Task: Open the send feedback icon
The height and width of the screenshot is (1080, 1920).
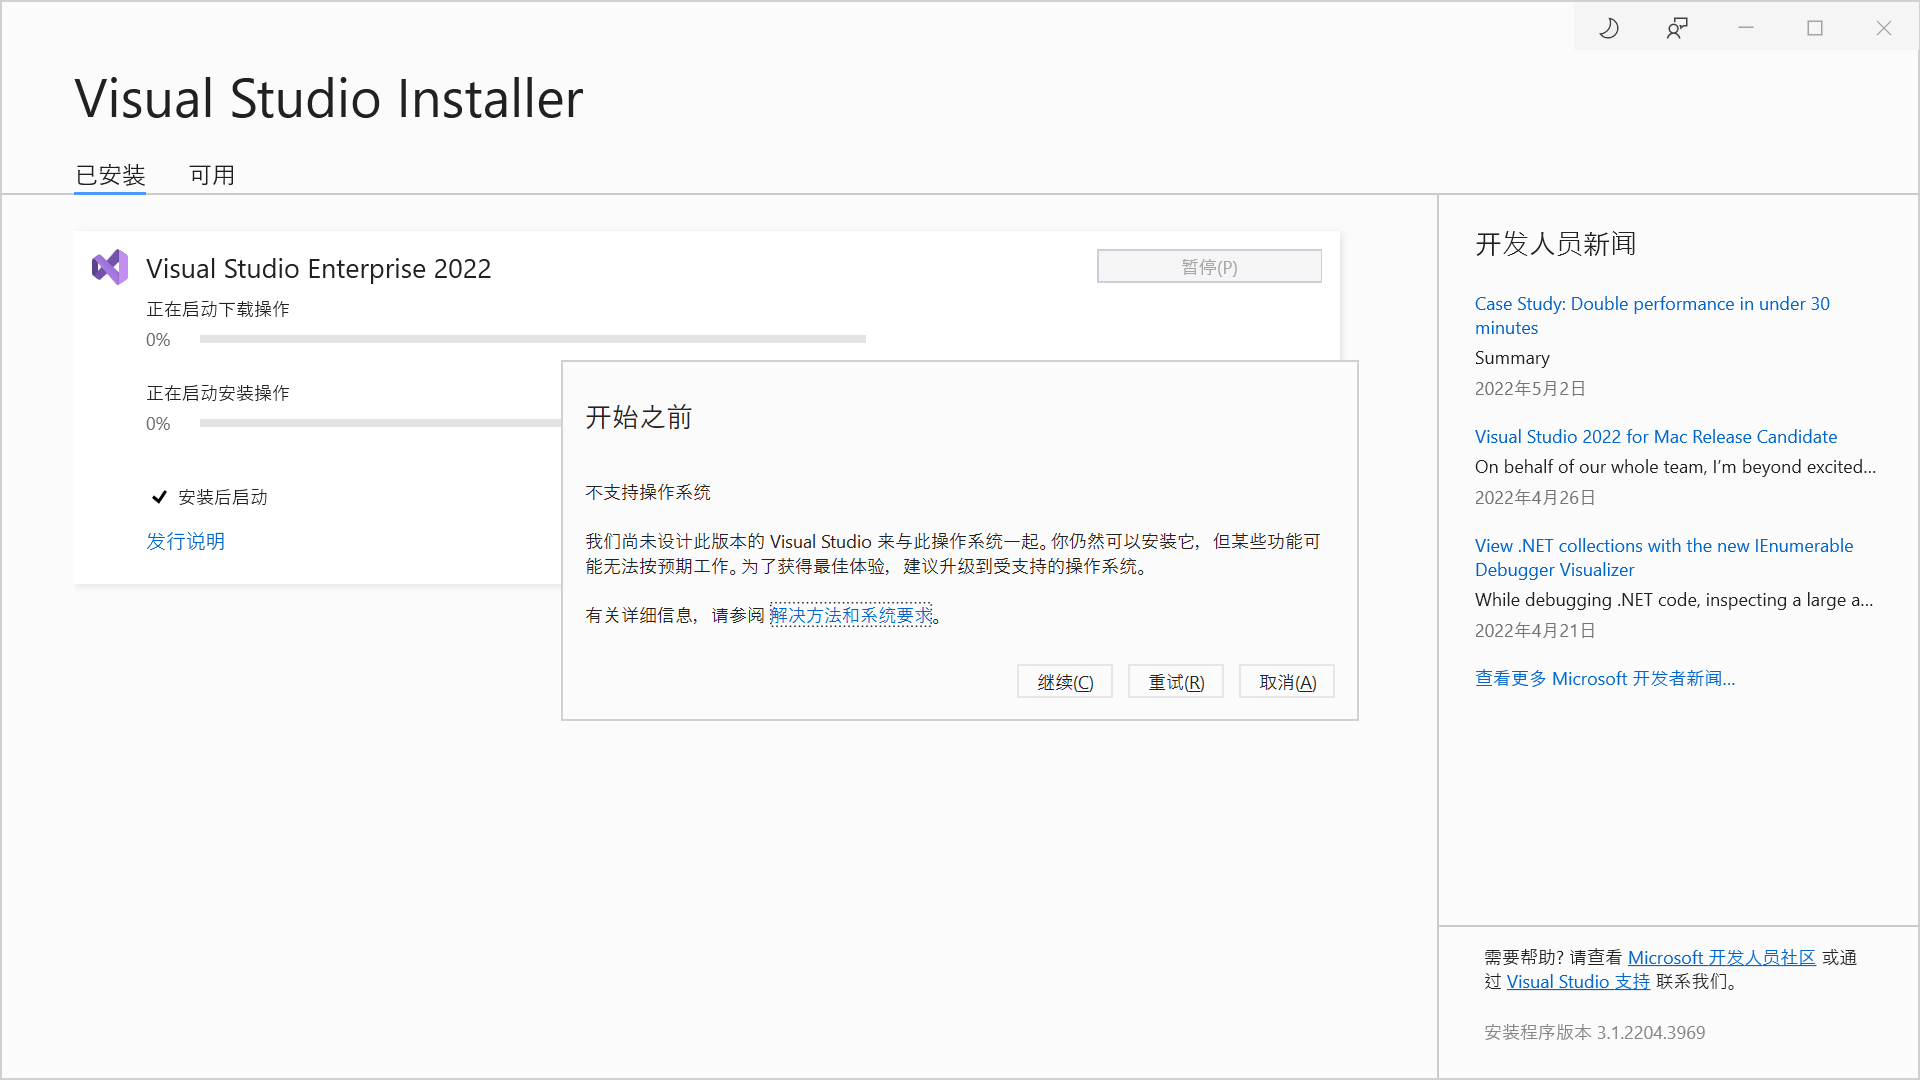Action: tap(1677, 28)
